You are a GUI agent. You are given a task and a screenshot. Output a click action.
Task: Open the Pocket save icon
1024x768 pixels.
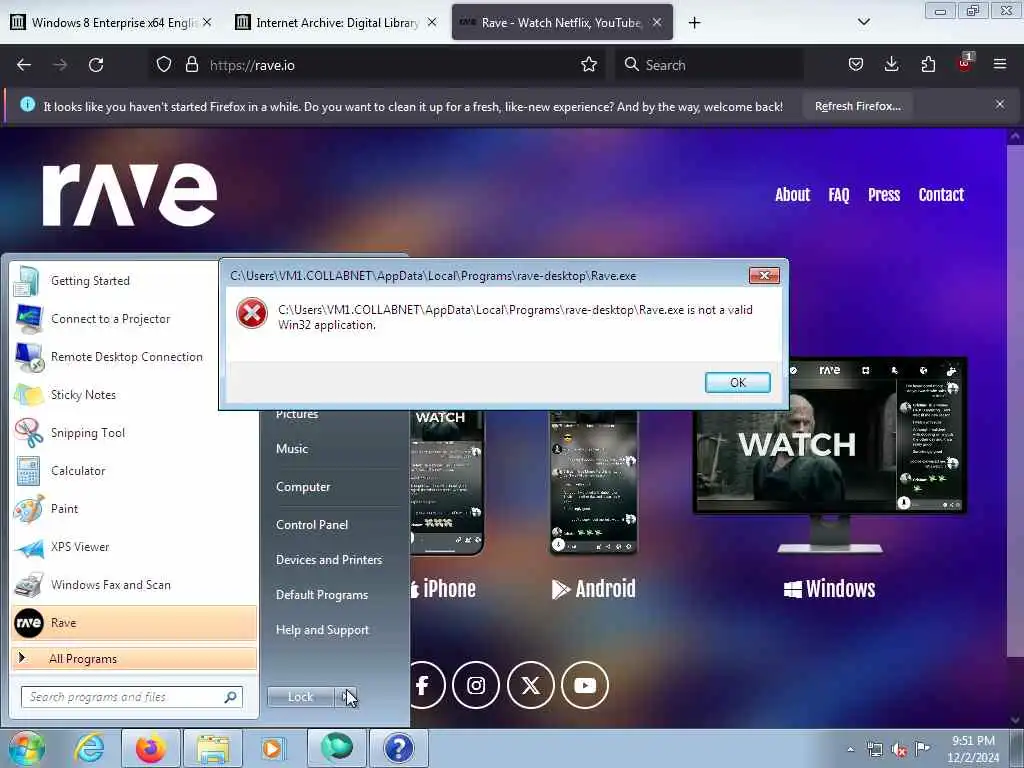pyautogui.click(x=856, y=65)
